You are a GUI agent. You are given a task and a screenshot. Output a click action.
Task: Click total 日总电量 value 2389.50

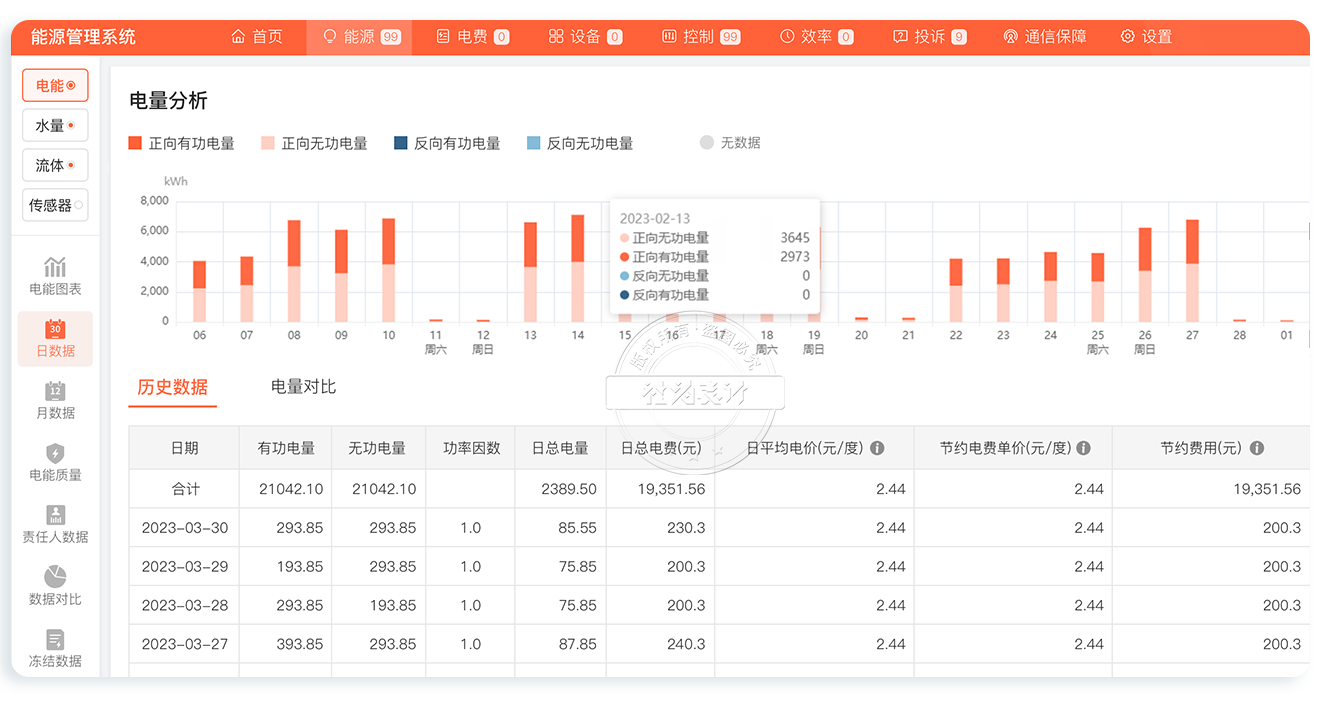point(569,489)
